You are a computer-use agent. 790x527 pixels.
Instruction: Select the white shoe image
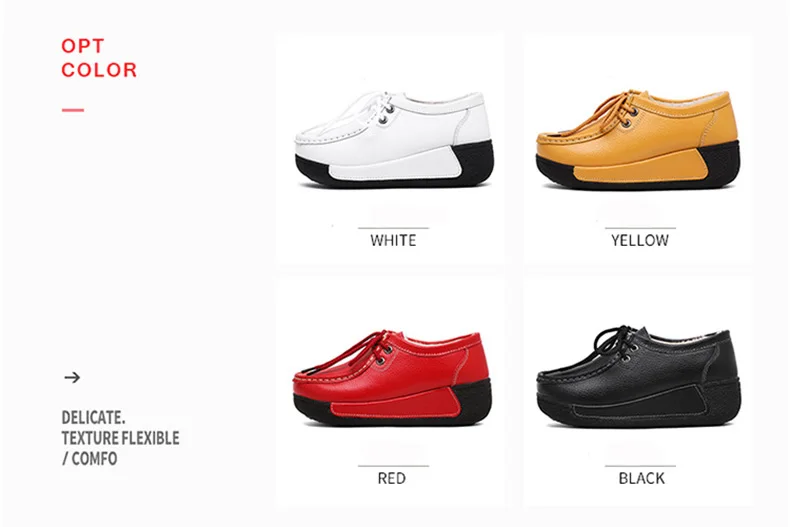pyautogui.click(x=393, y=140)
